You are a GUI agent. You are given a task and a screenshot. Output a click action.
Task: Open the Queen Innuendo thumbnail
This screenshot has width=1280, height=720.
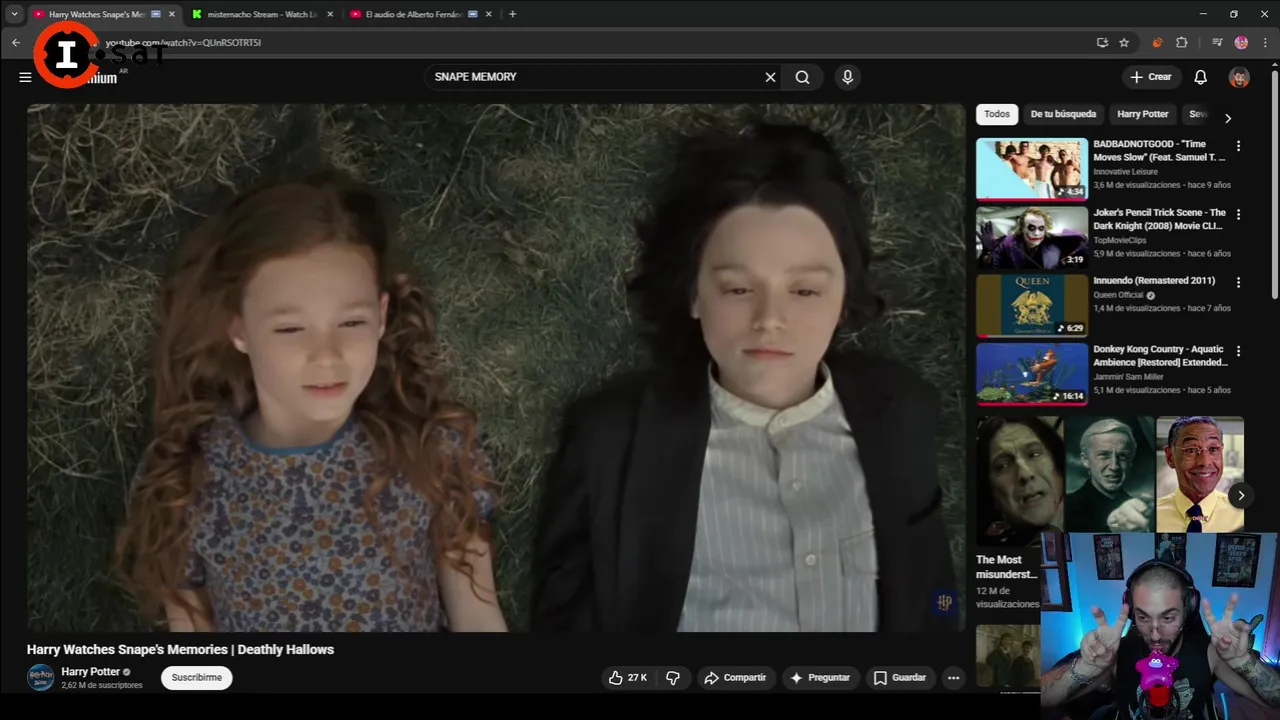tap(1031, 306)
